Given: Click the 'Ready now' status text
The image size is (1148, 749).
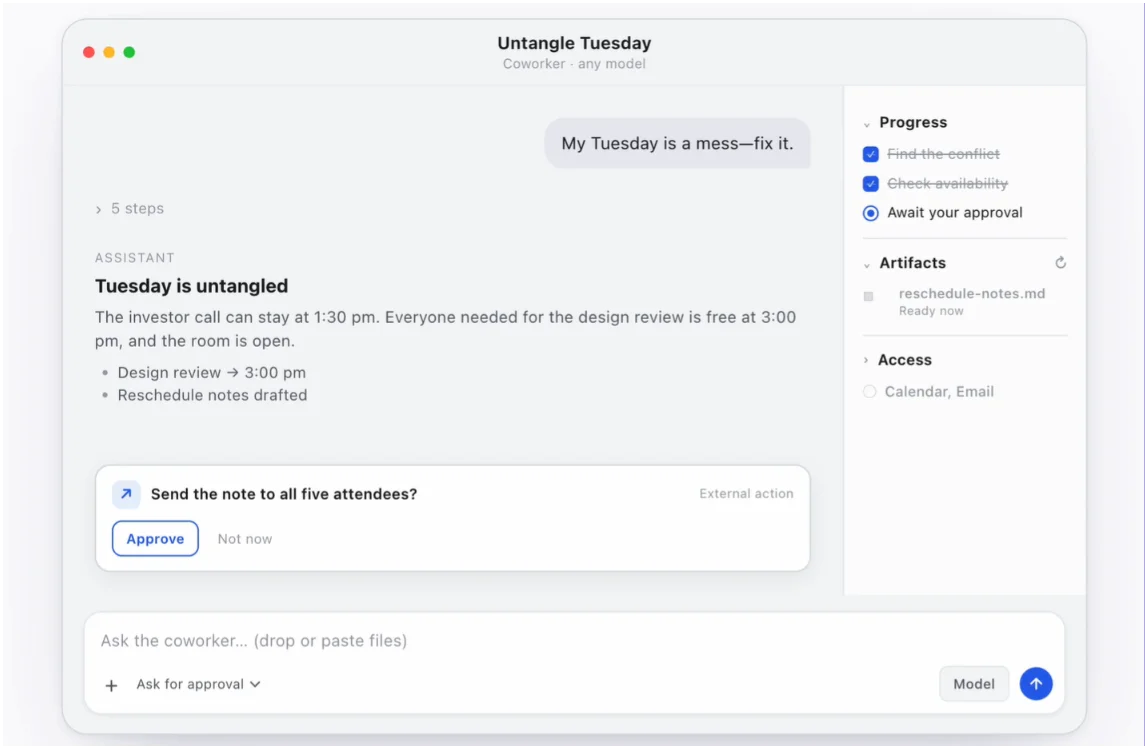Looking at the screenshot, I should (931, 311).
